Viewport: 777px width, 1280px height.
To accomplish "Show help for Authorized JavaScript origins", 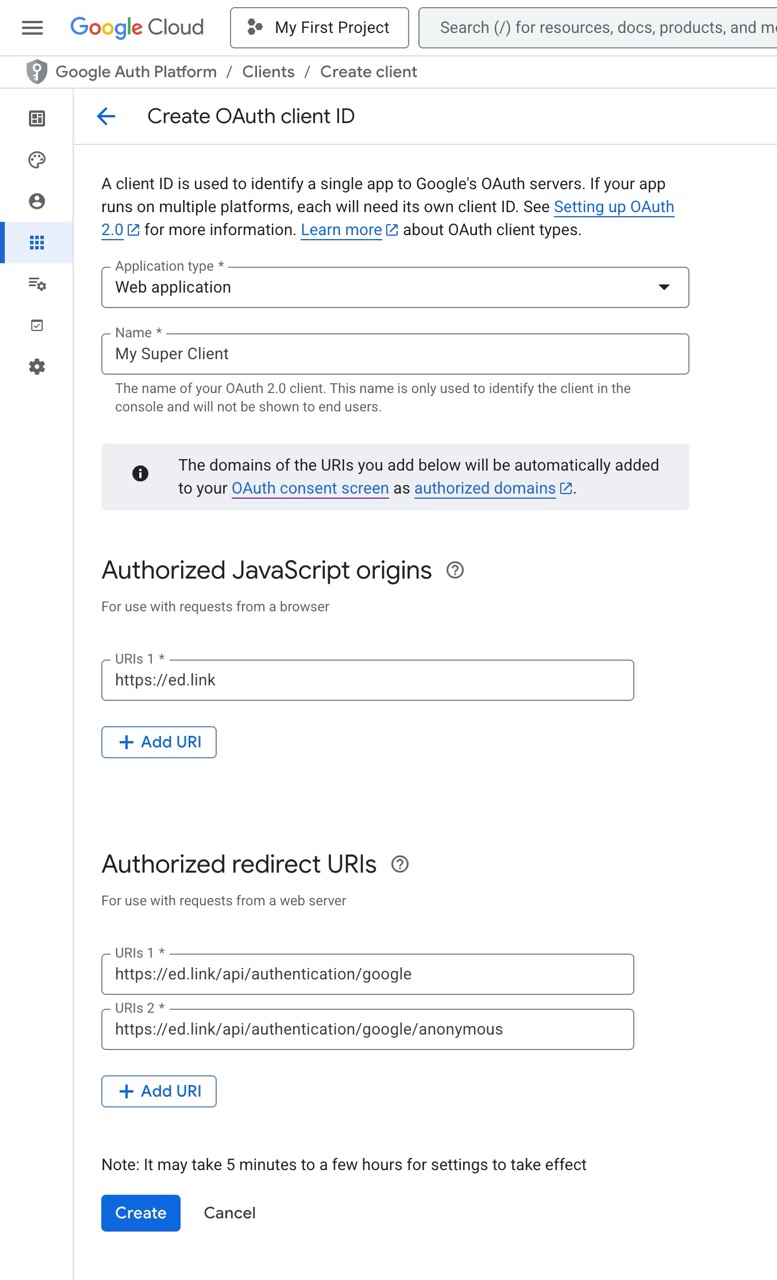I will click(455, 570).
